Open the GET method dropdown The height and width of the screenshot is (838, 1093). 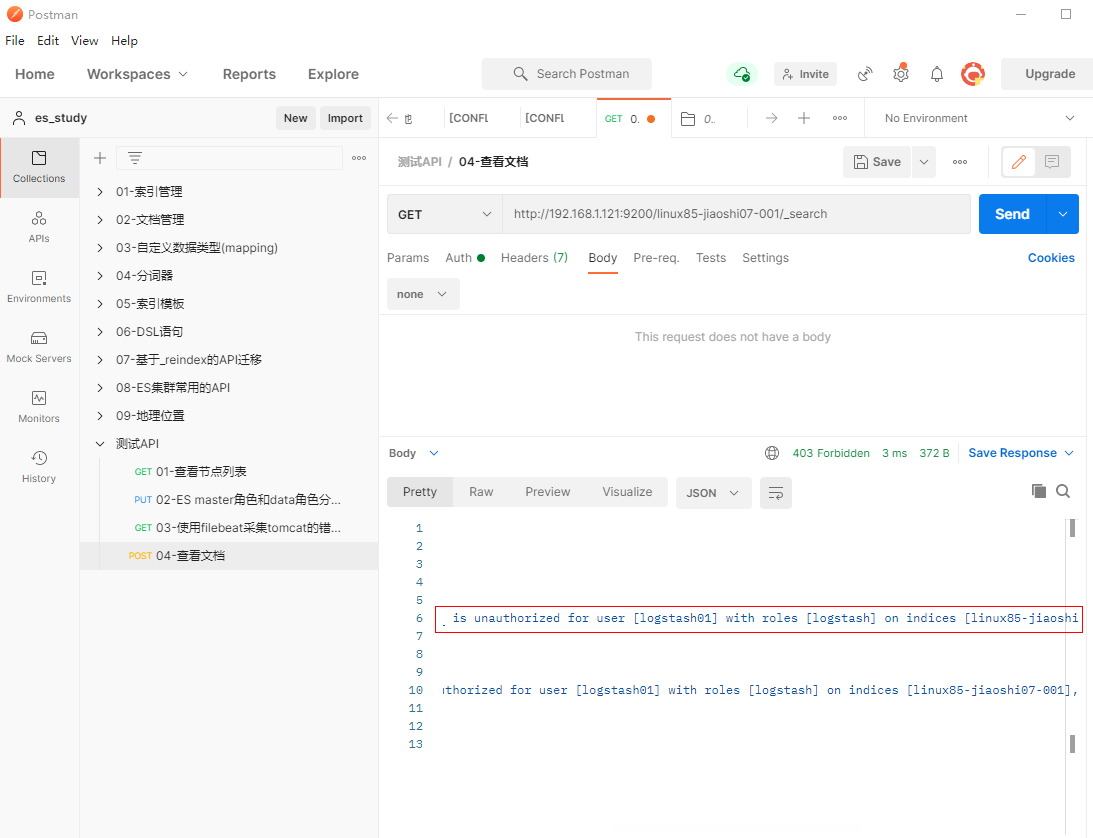444,214
